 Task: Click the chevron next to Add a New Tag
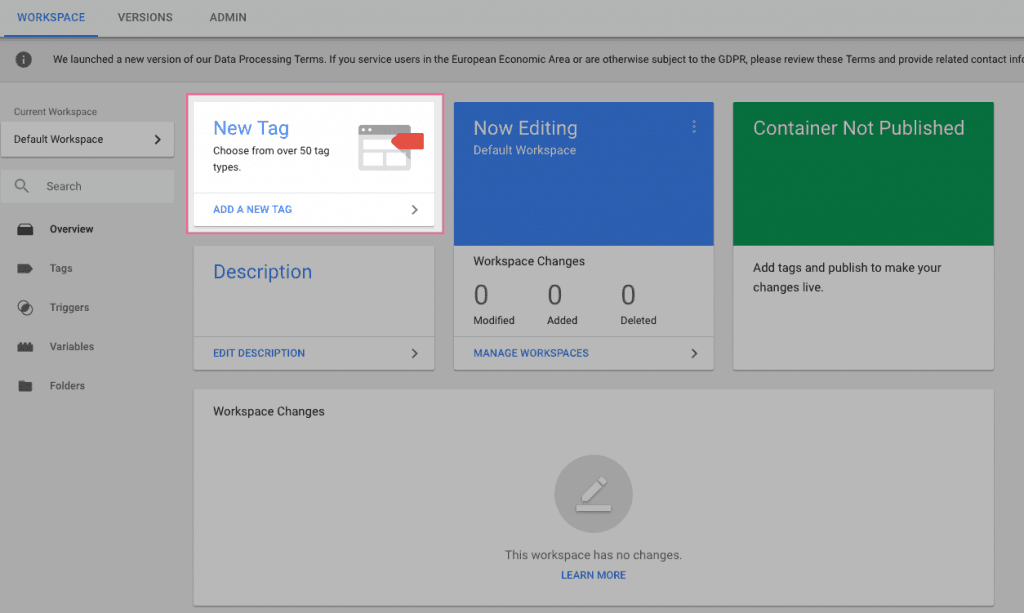(415, 210)
